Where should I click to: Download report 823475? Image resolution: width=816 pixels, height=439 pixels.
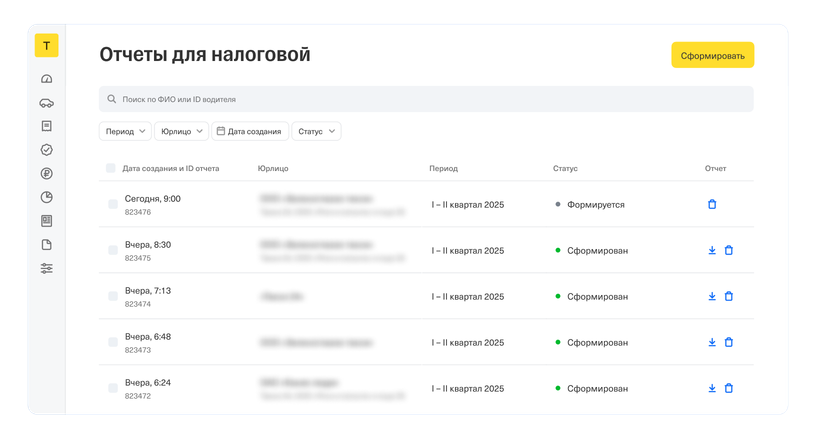point(712,250)
